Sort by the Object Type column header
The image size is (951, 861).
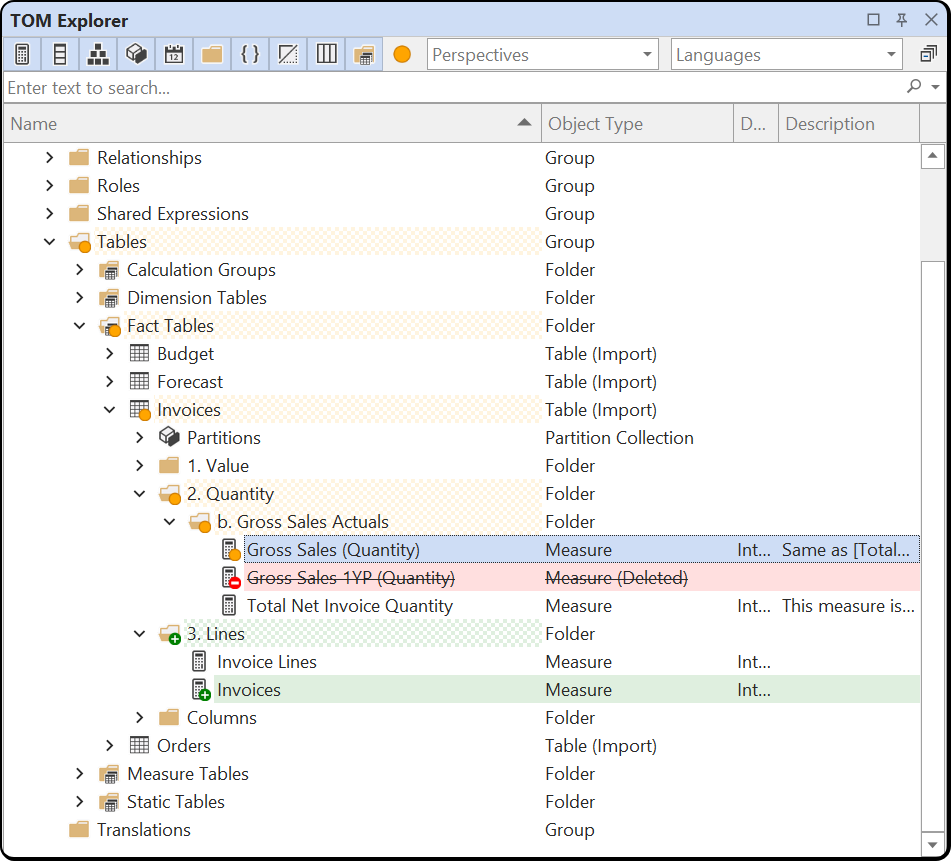637,124
